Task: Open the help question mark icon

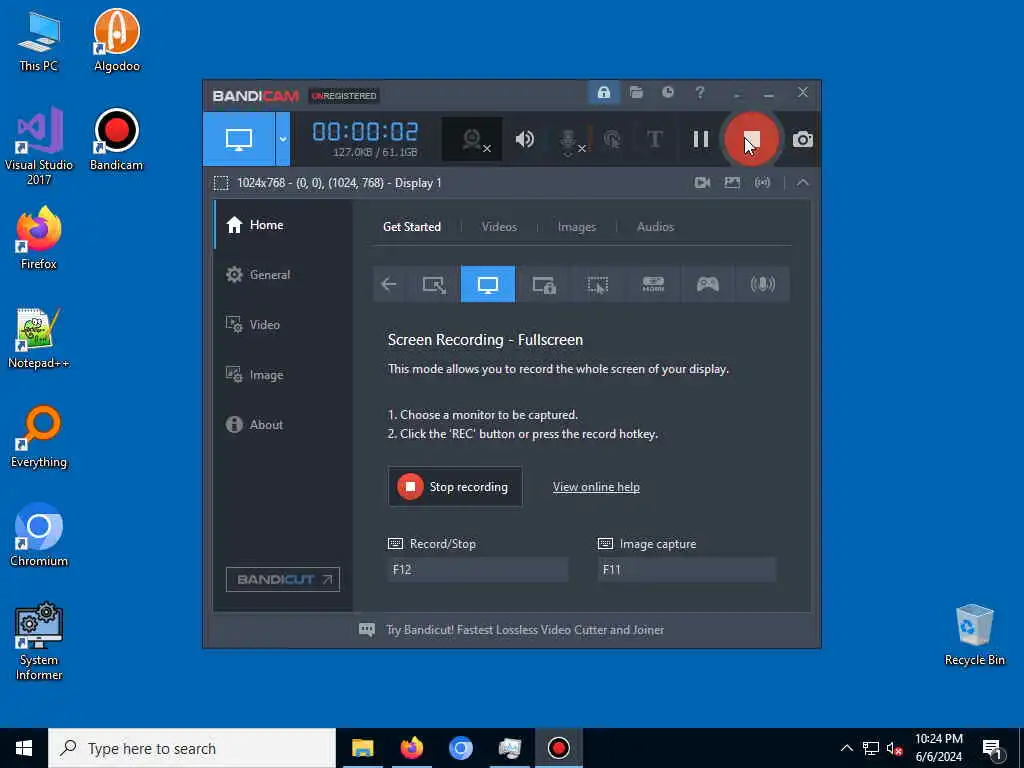Action: pos(699,93)
